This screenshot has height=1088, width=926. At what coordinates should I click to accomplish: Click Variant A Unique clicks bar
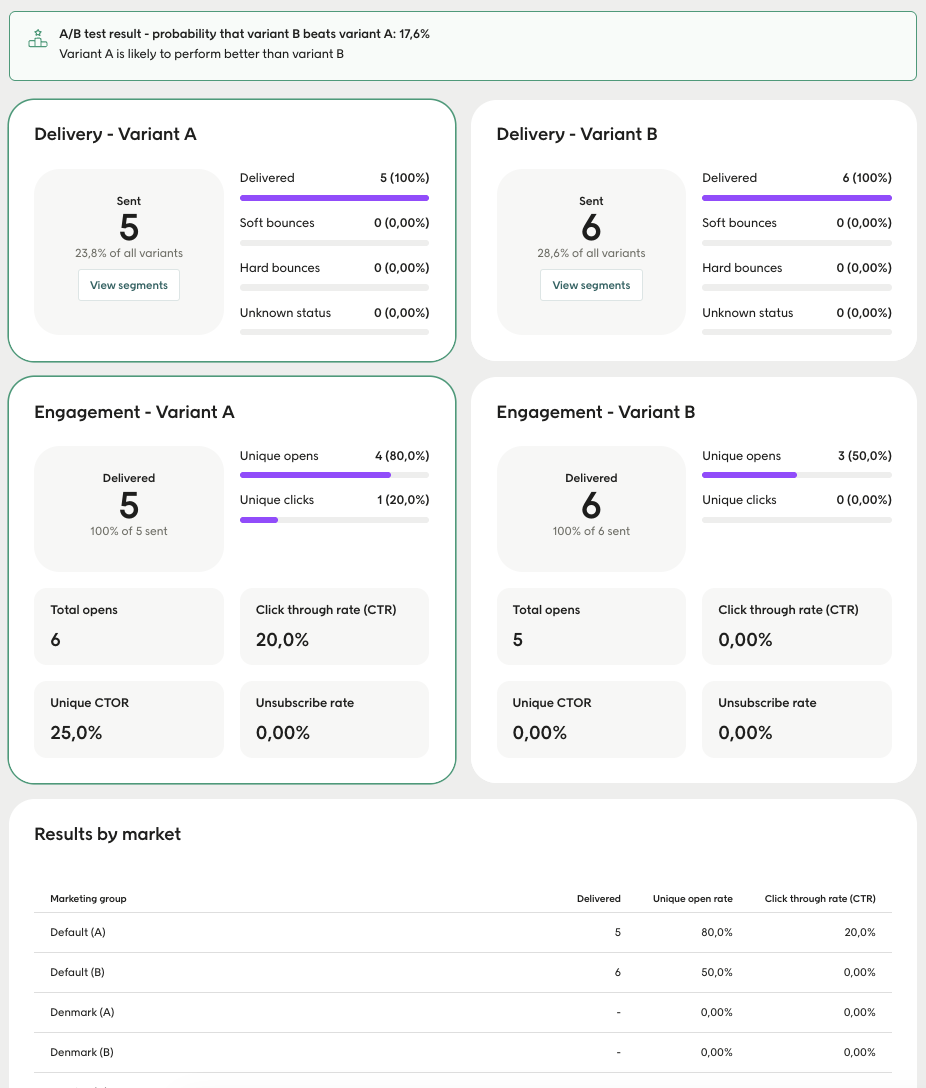[x=334, y=520]
